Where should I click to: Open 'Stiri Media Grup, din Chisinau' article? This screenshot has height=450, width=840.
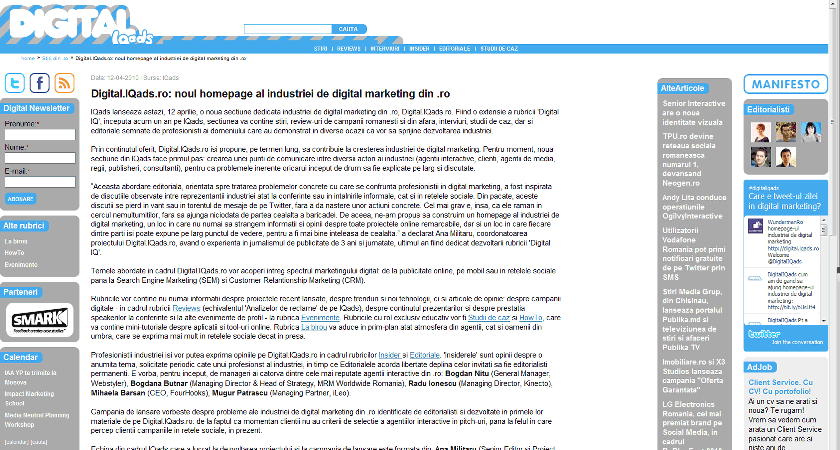coord(692,319)
